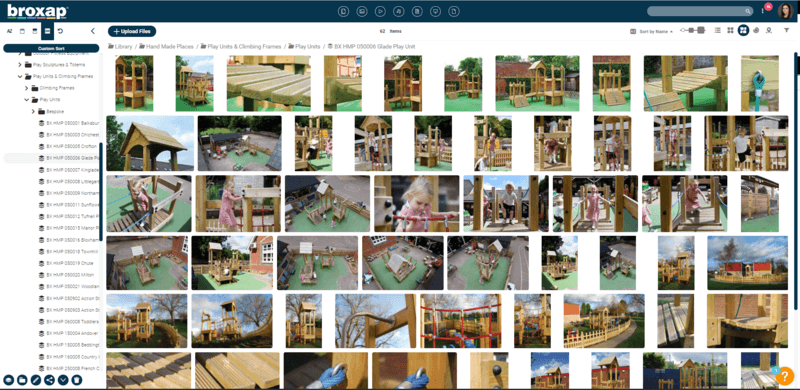Select BX HMP 050007 Kinglade tree item
The width and height of the screenshot is (800, 390).
(x=69, y=169)
